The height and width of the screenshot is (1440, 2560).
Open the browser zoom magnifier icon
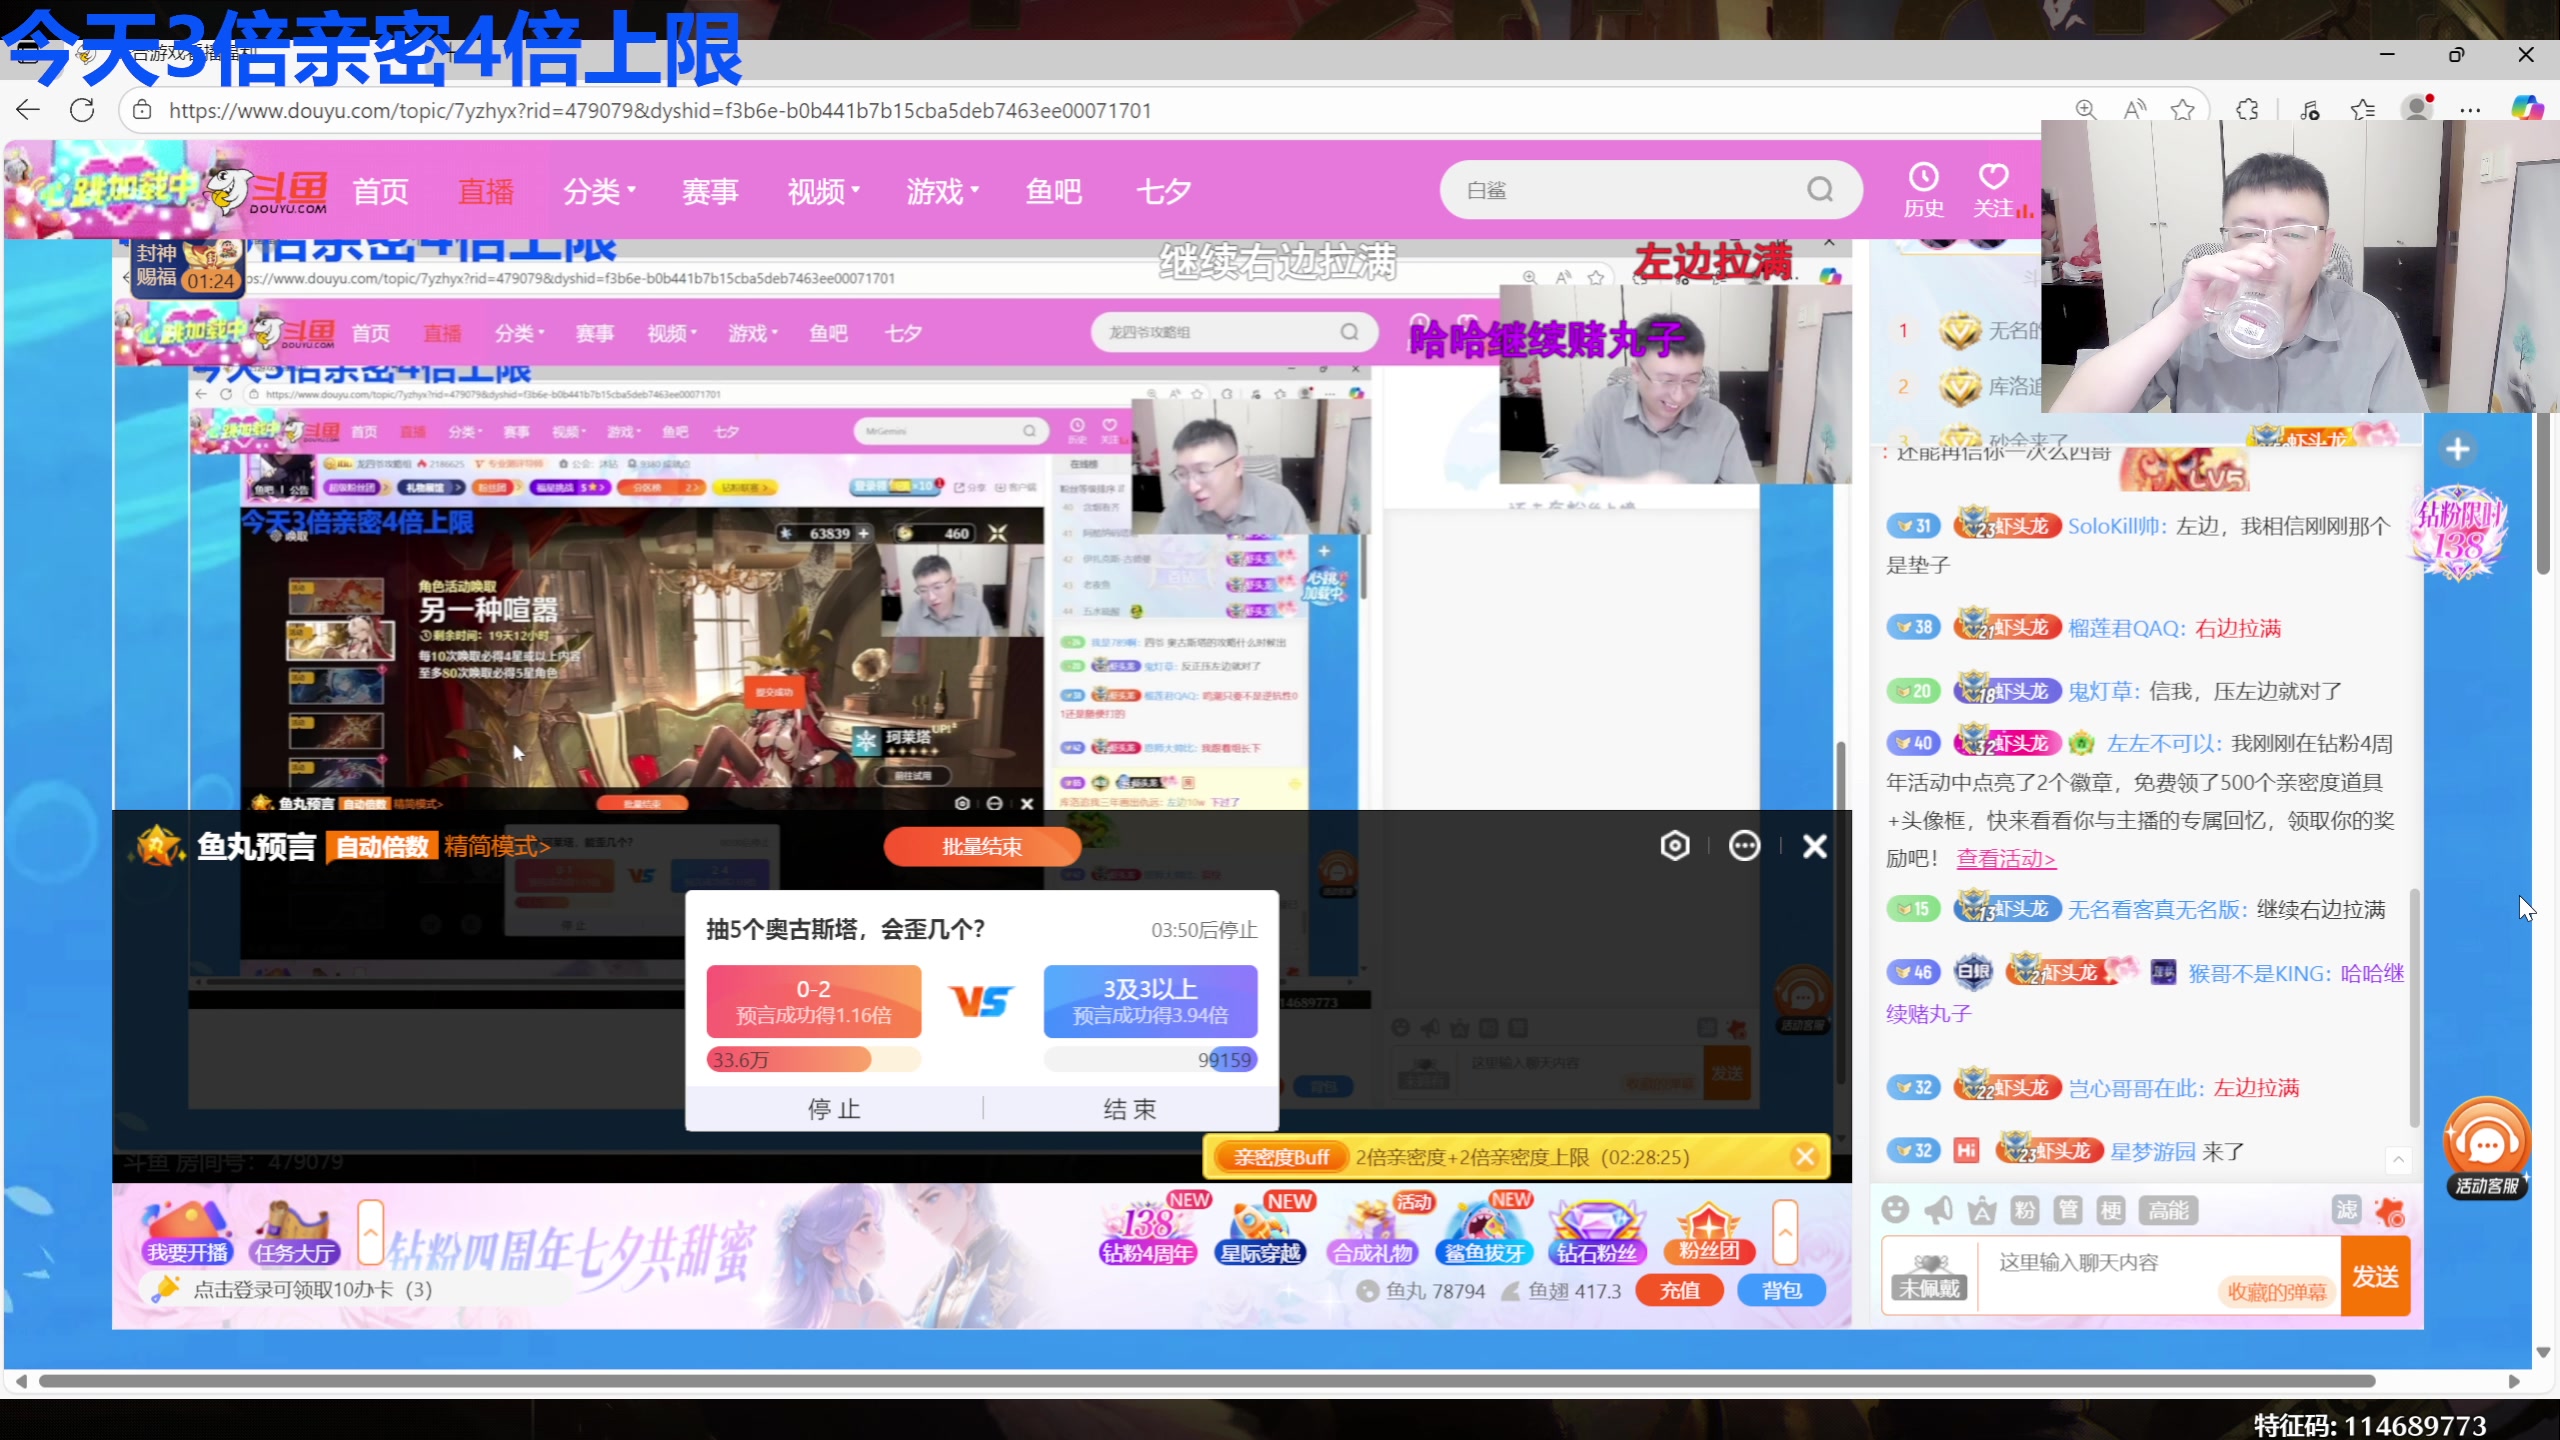click(x=2085, y=110)
